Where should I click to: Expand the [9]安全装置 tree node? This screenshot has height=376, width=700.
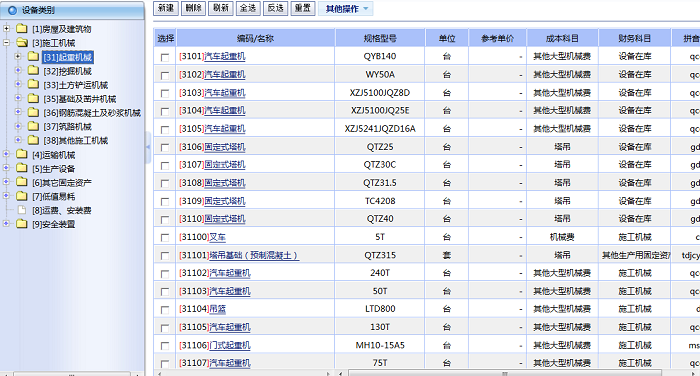pos(6,223)
